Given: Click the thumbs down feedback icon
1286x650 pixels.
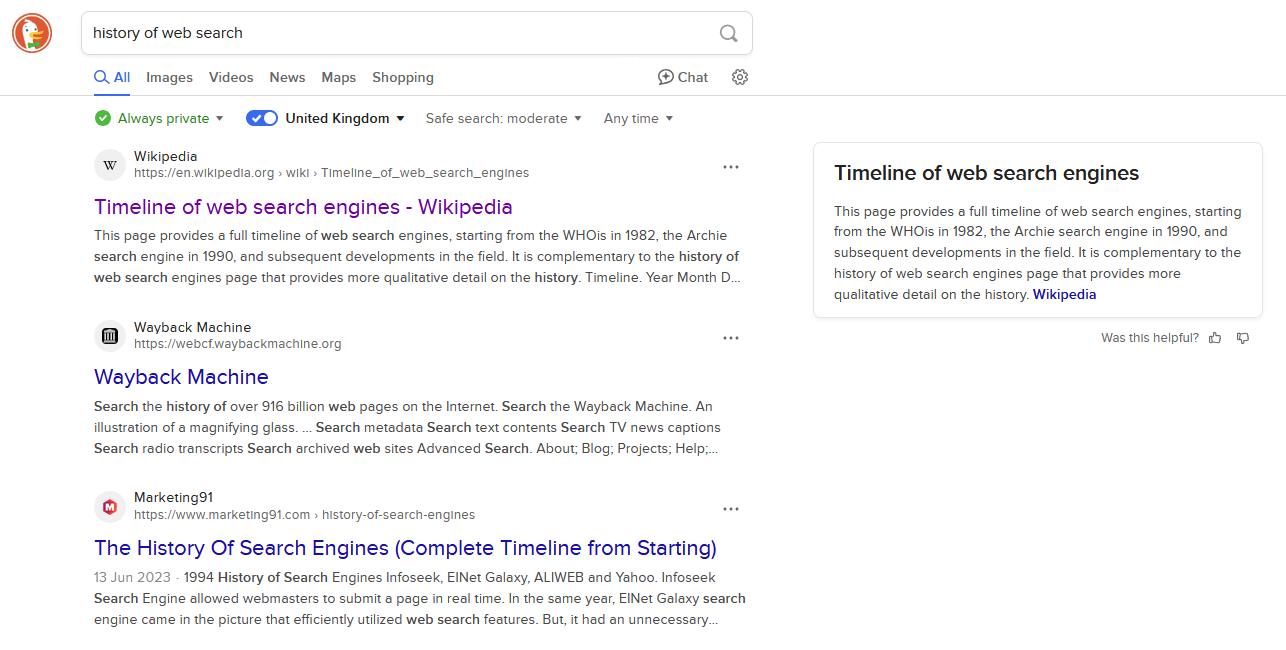Looking at the screenshot, I should point(1243,338).
